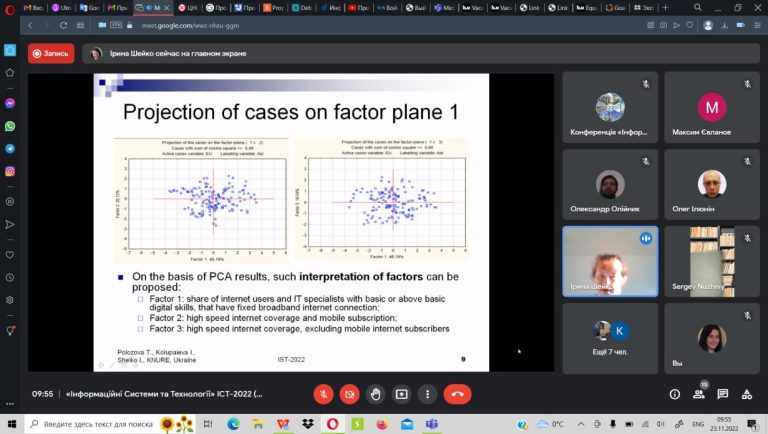Open browsing history from sidebar clock
This screenshot has height=434, width=768.
tap(10, 277)
